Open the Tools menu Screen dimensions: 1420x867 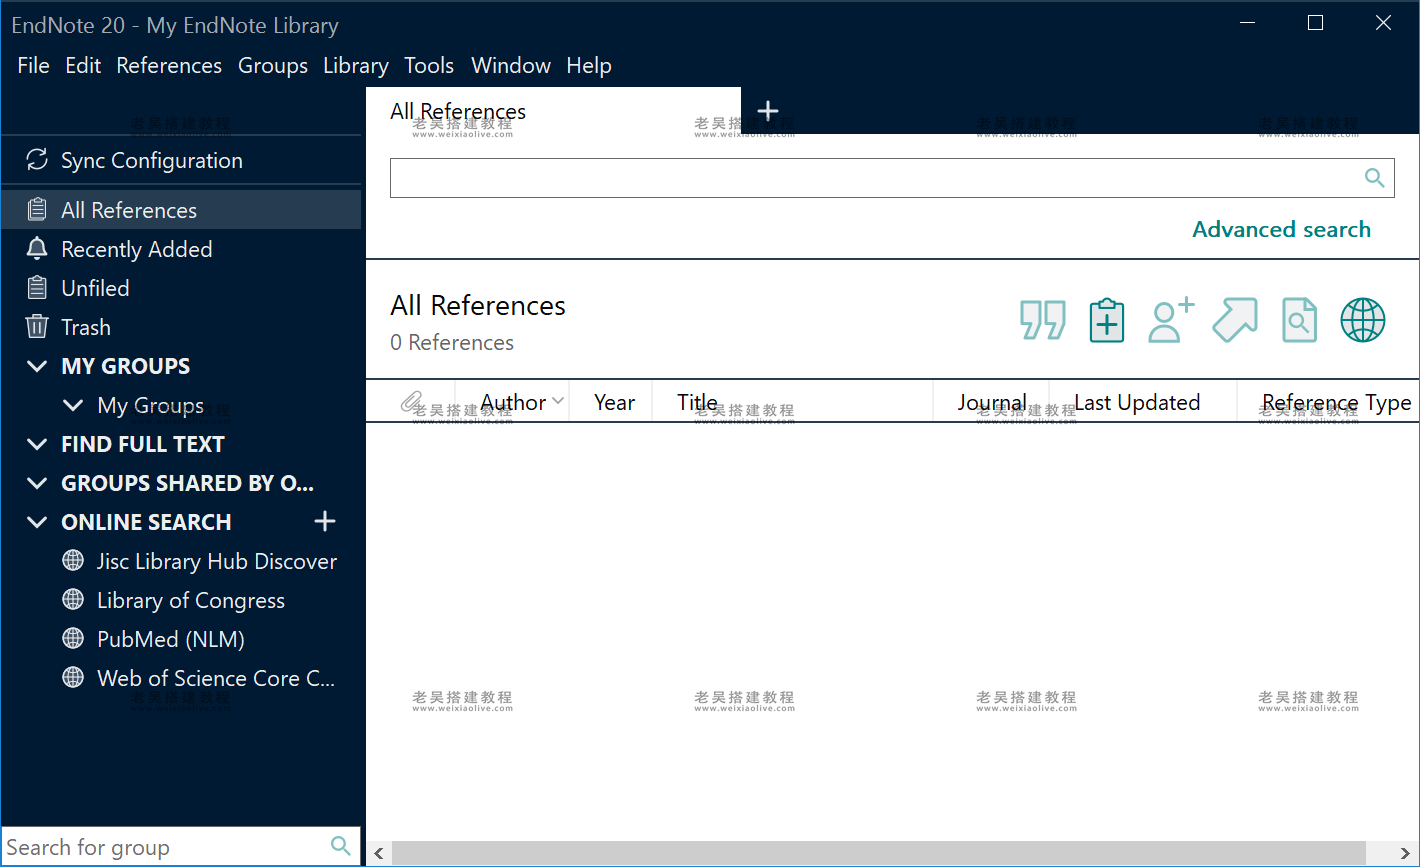point(429,66)
